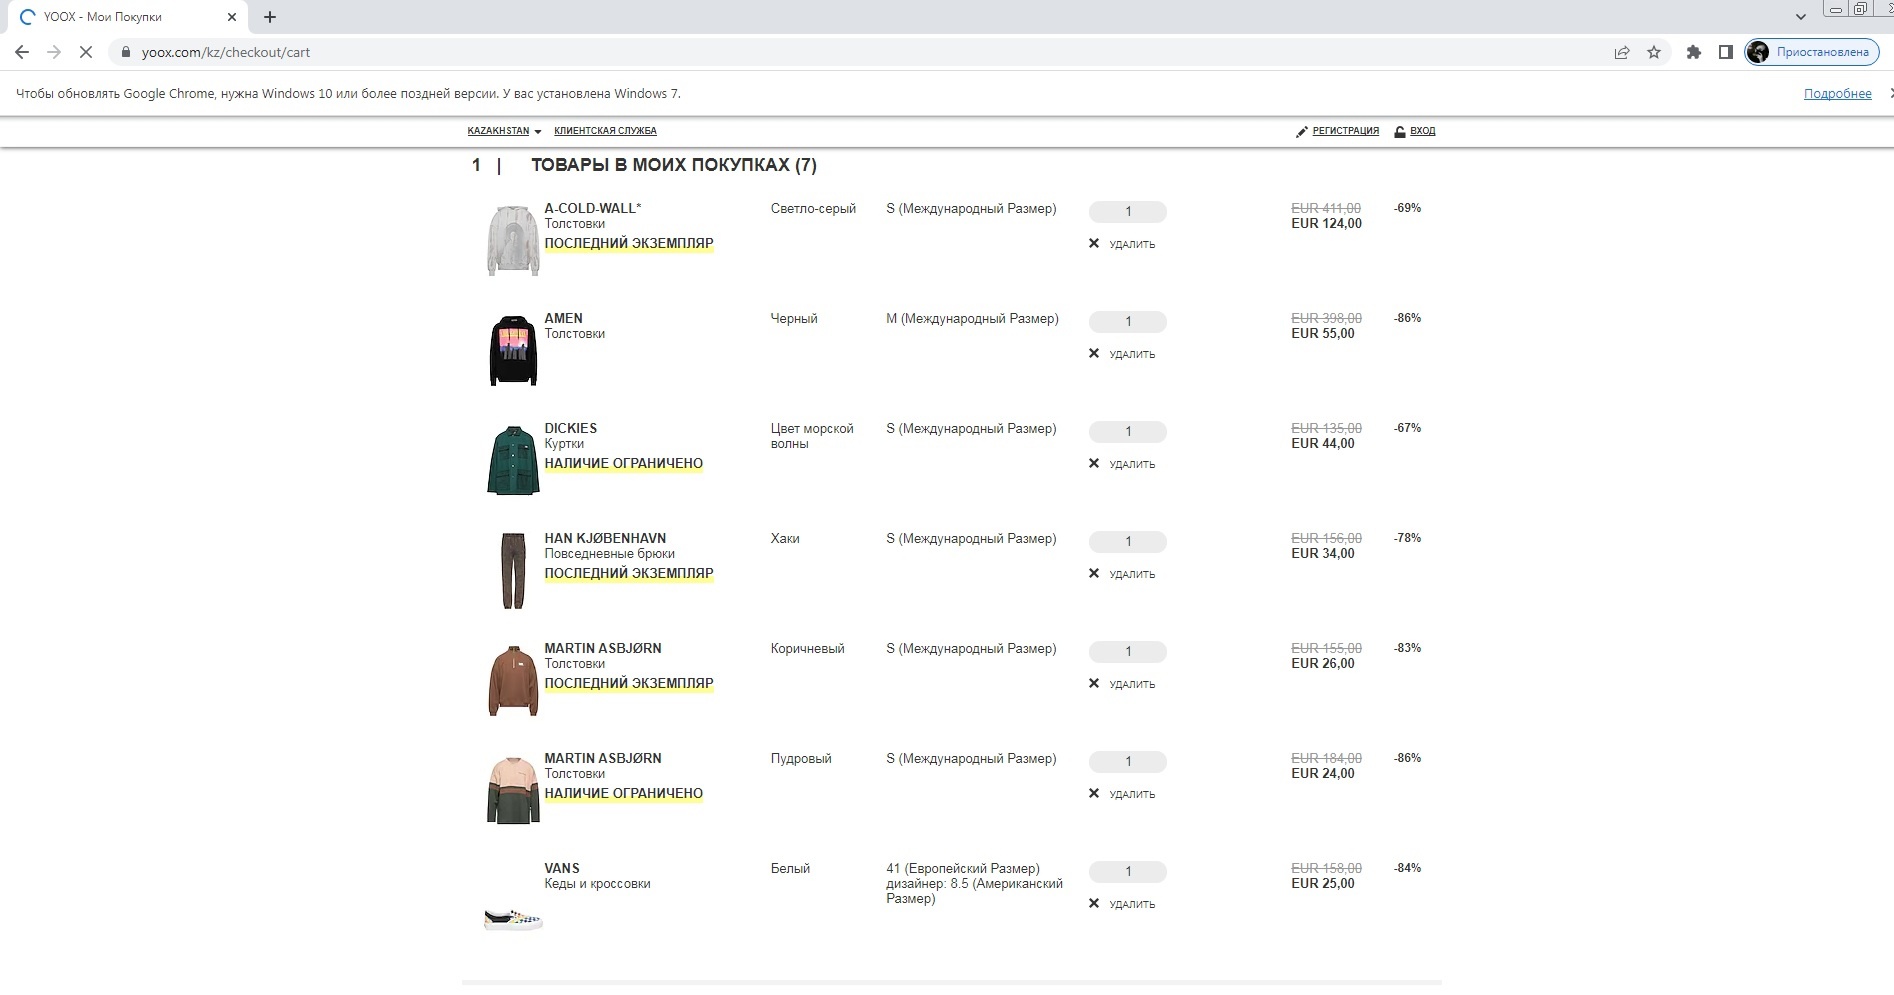Toggle the Chrome side panel icon

coord(1725,52)
